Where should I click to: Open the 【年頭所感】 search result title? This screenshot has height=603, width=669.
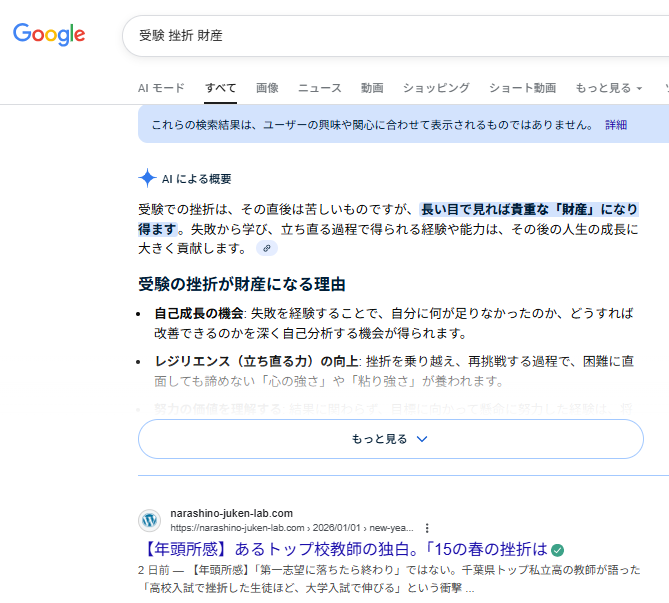pos(343,550)
